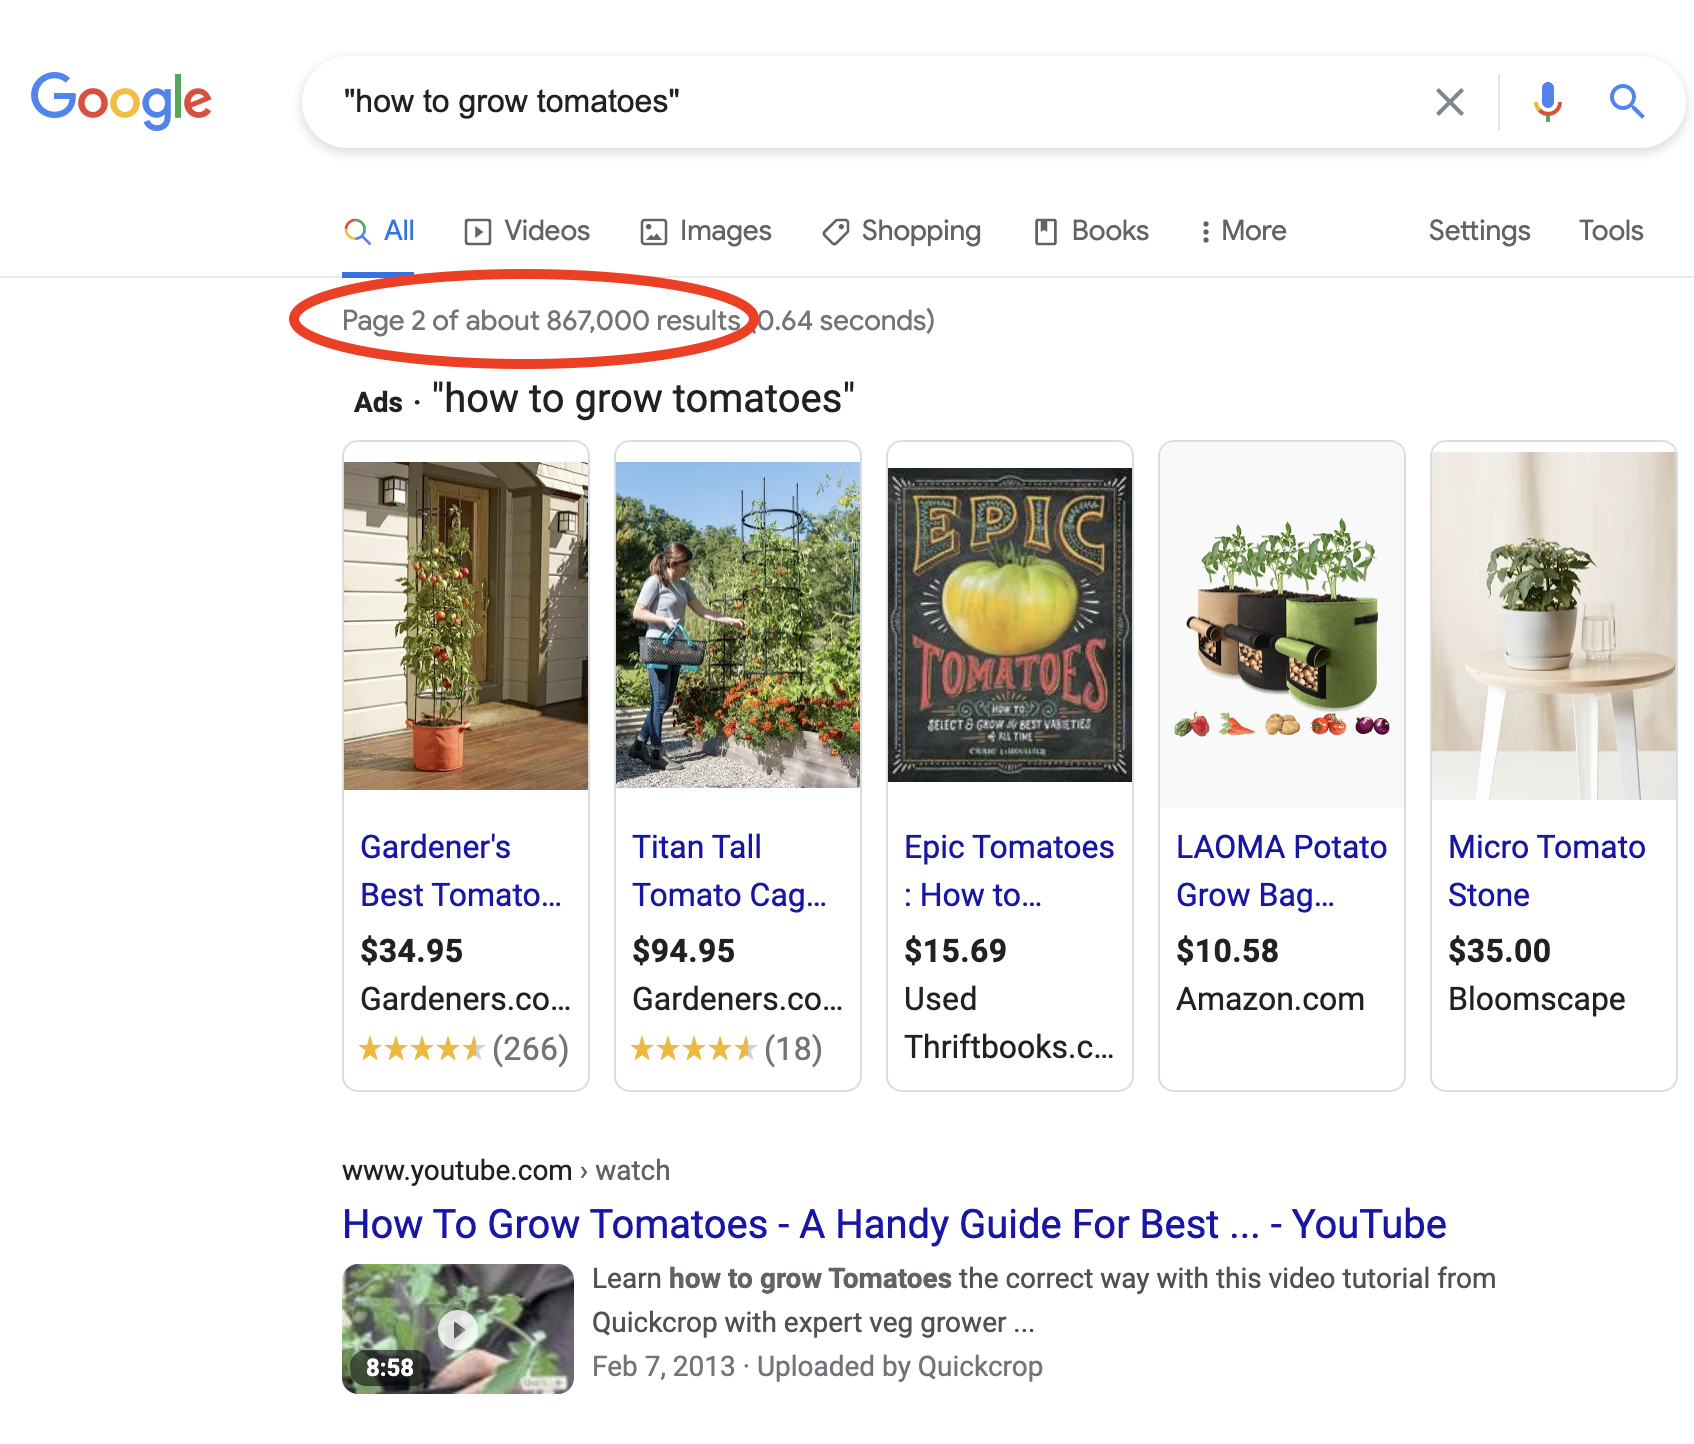Click the search magnifying glass icon
The width and height of the screenshot is (1694, 1444).
click(x=1627, y=101)
